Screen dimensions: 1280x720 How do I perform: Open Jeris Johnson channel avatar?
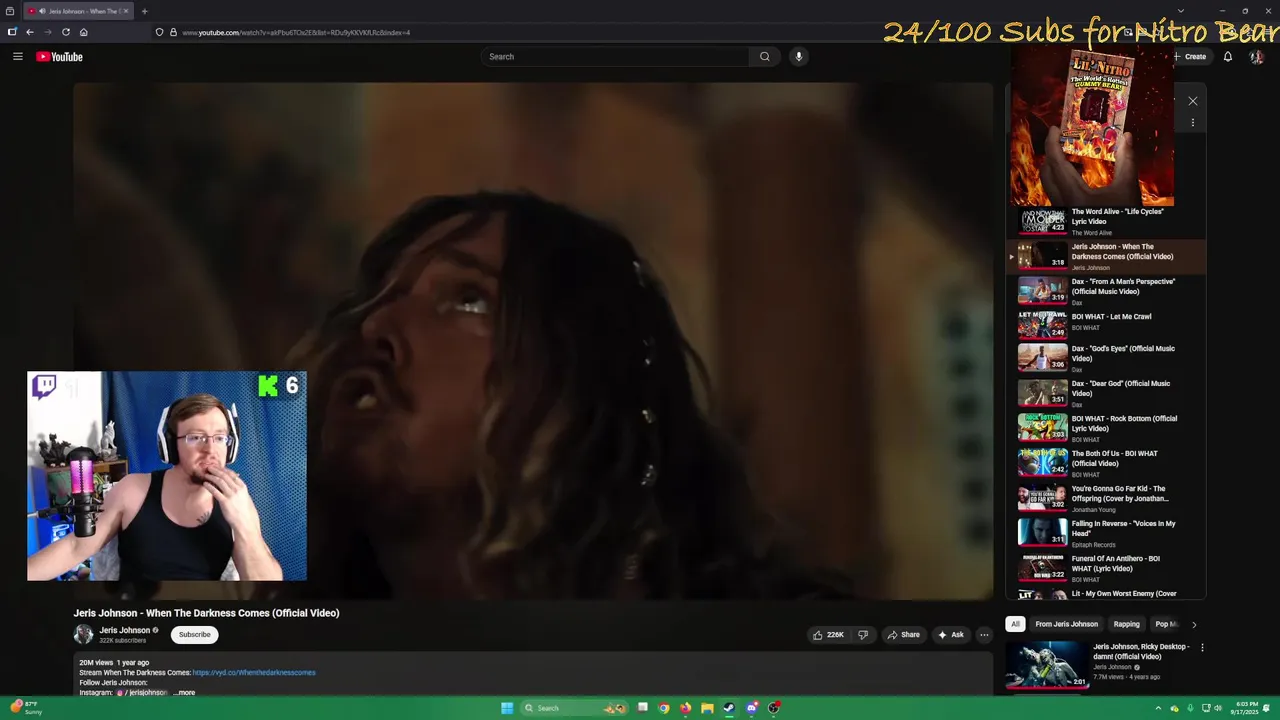pos(83,635)
